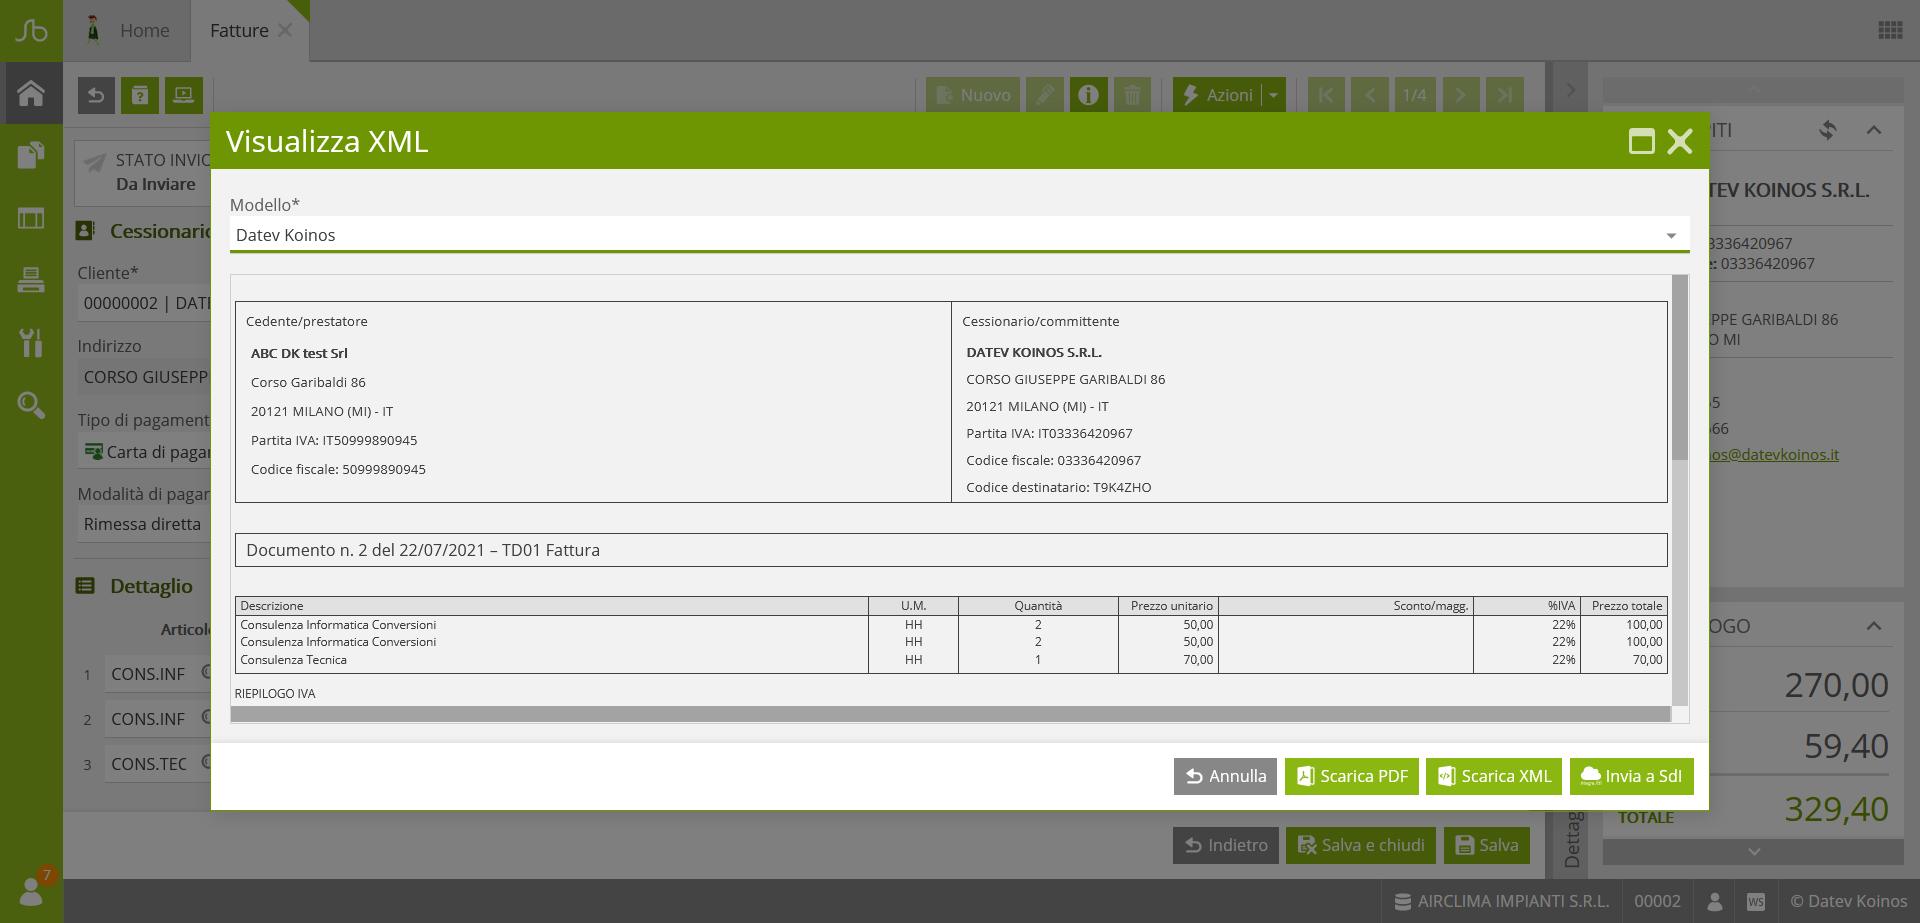Image resolution: width=1920 pixels, height=923 pixels.
Task: Click the Carta di pagamento field
Action: click(146, 452)
